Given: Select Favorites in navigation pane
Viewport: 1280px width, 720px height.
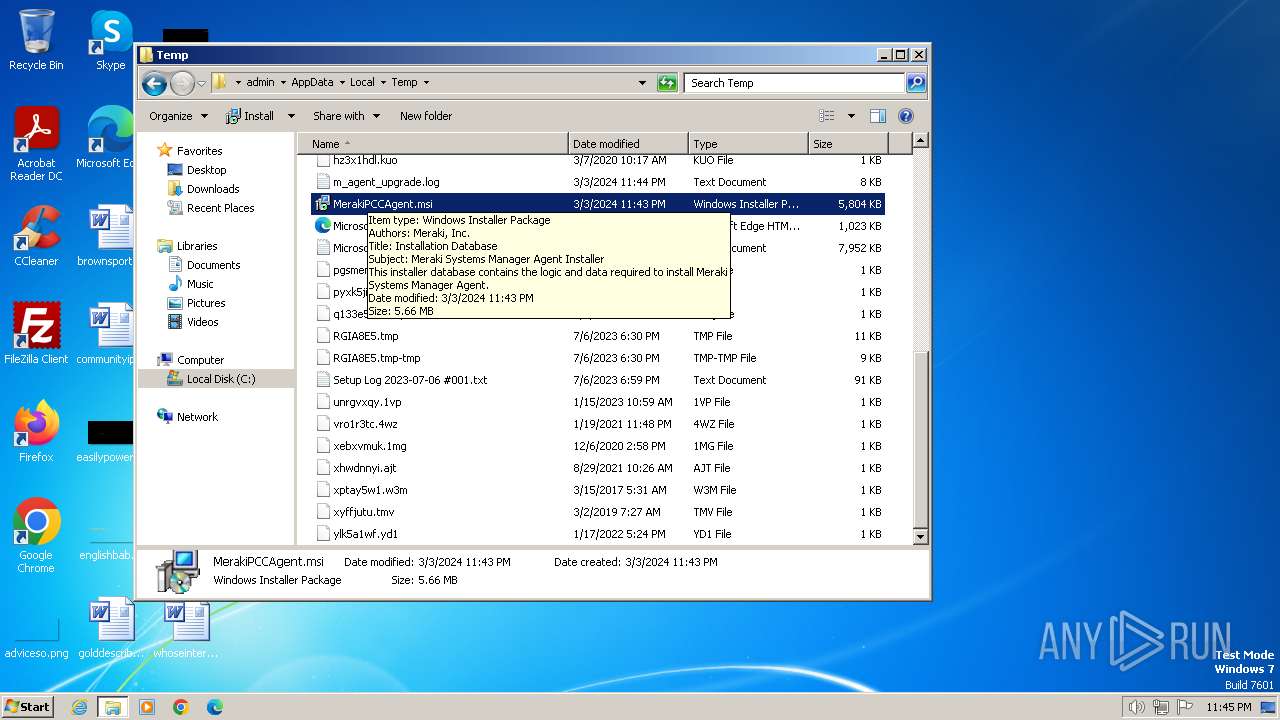Looking at the screenshot, I should click(199, 151).
